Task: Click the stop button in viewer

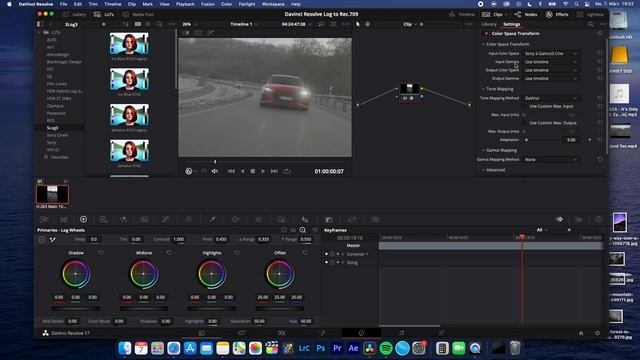Action: [253, 171]
